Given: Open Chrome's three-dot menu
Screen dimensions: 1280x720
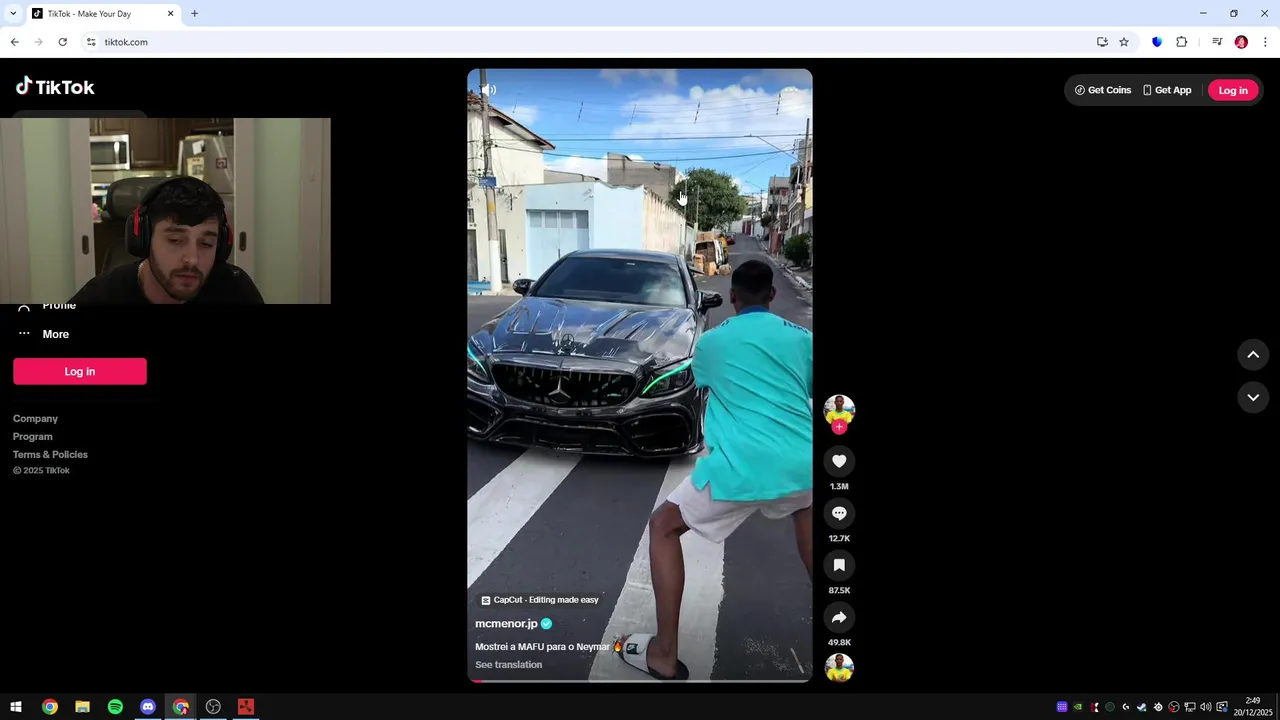Looking at the screenshot, I should pos(1265,42).
